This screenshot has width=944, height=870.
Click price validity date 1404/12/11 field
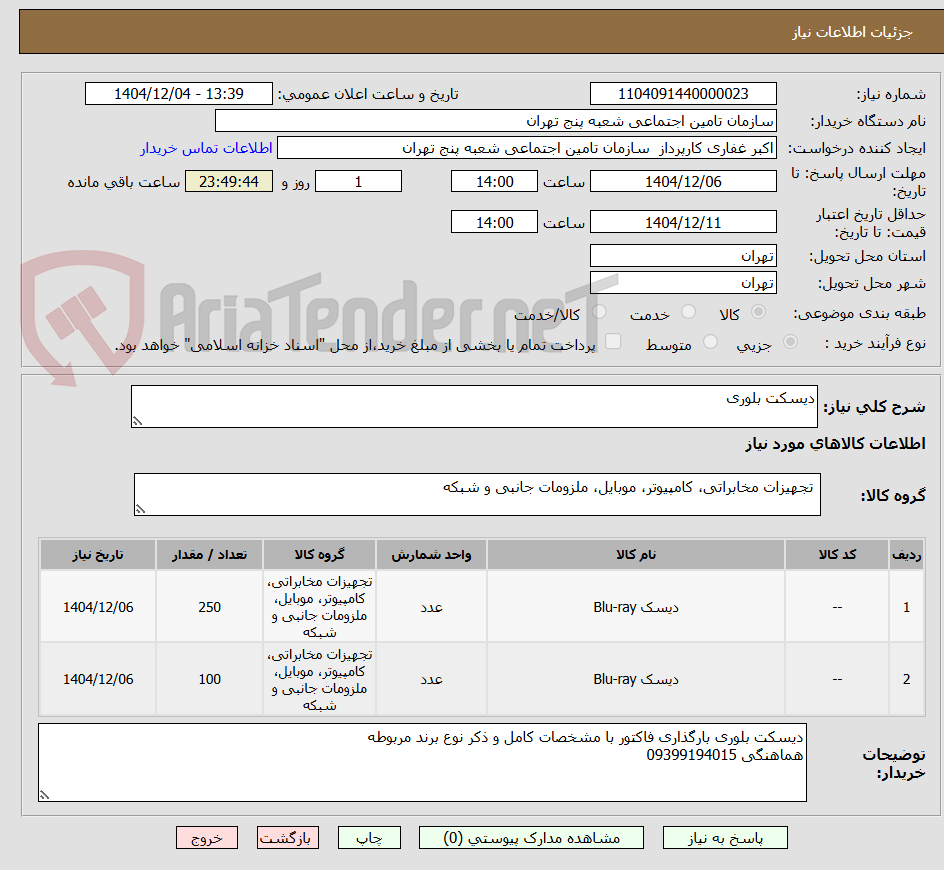pos(683,222)
